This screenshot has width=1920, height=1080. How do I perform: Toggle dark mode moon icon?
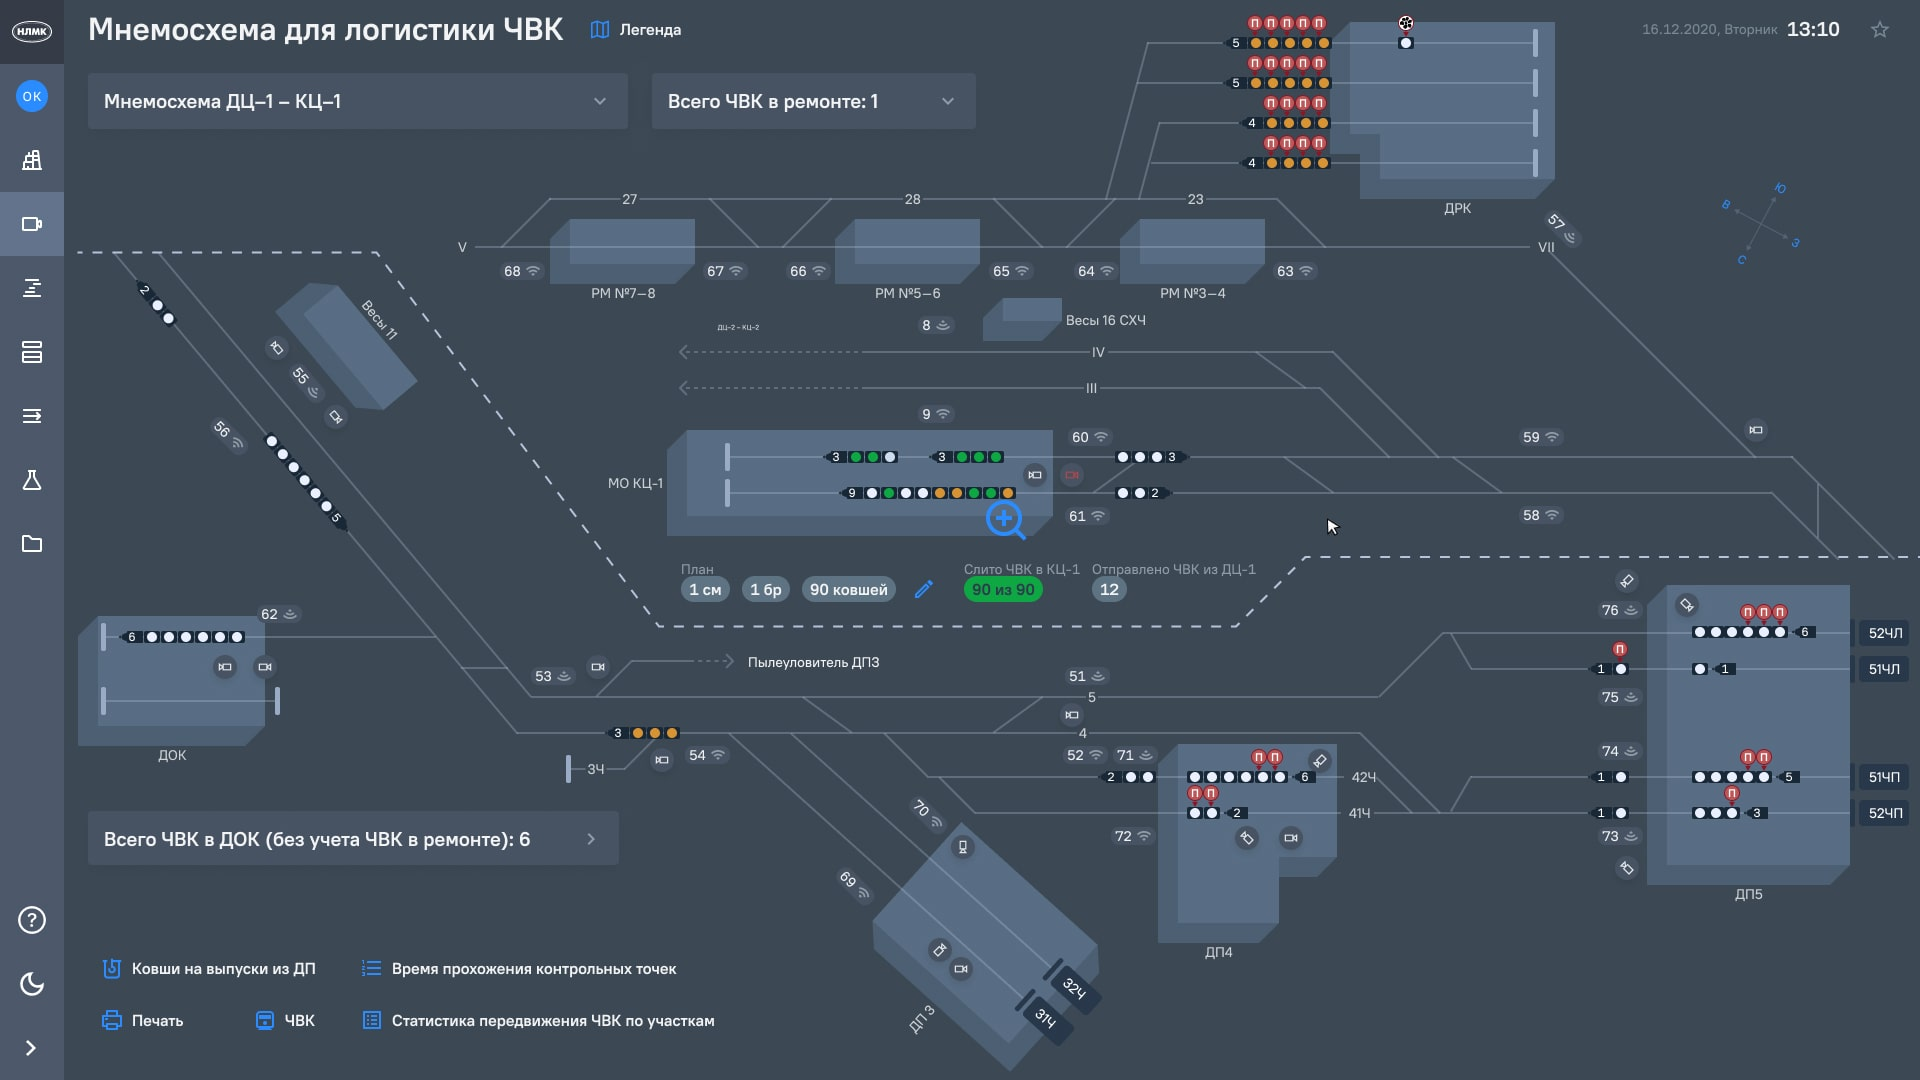pyautogui.click(x=32, y=984)
